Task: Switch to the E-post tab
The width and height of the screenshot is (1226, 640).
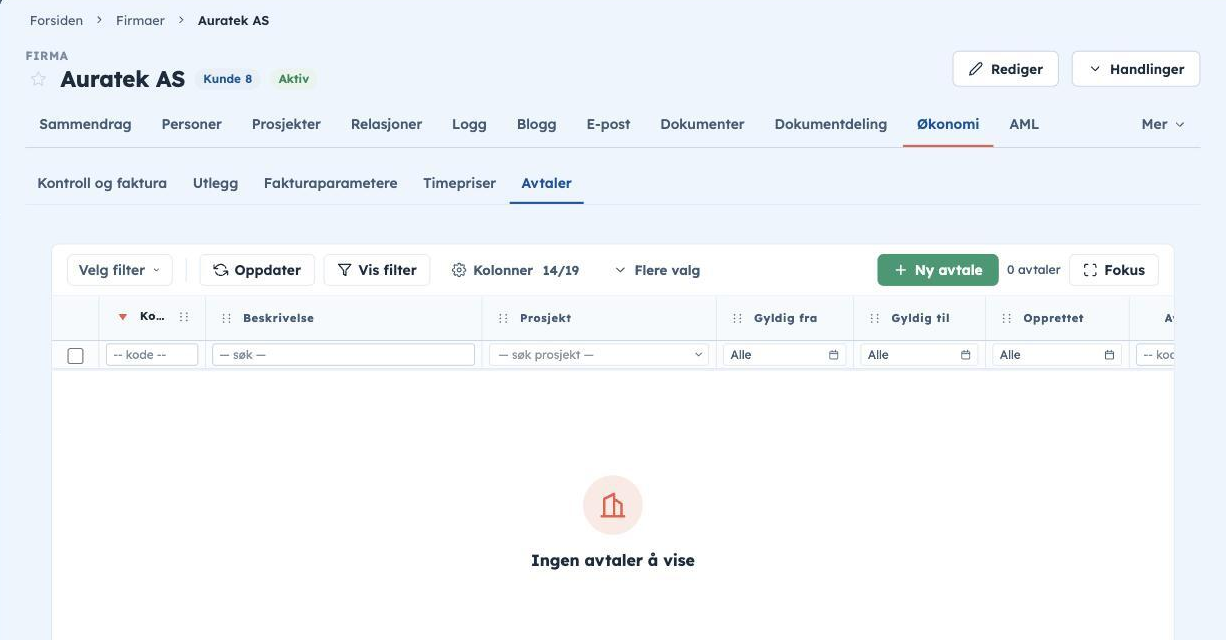Action: [609, 124]
